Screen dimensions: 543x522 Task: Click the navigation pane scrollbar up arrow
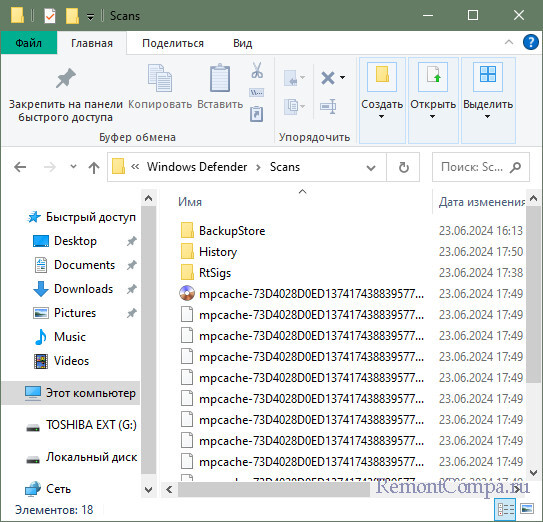click(x=149, y=198)
